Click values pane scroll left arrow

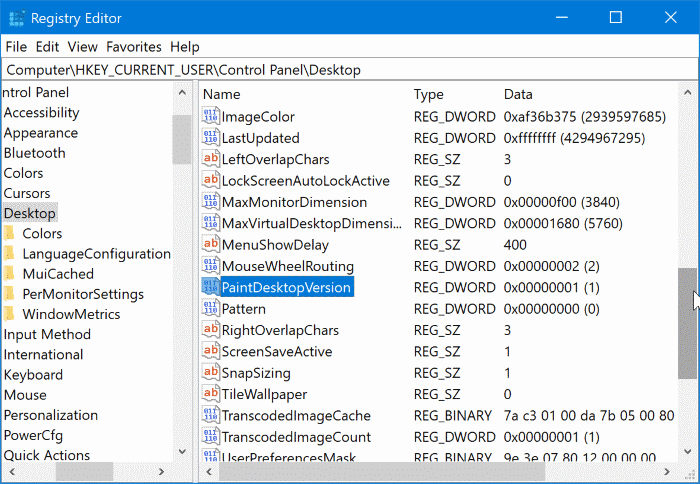click(208, 471)
